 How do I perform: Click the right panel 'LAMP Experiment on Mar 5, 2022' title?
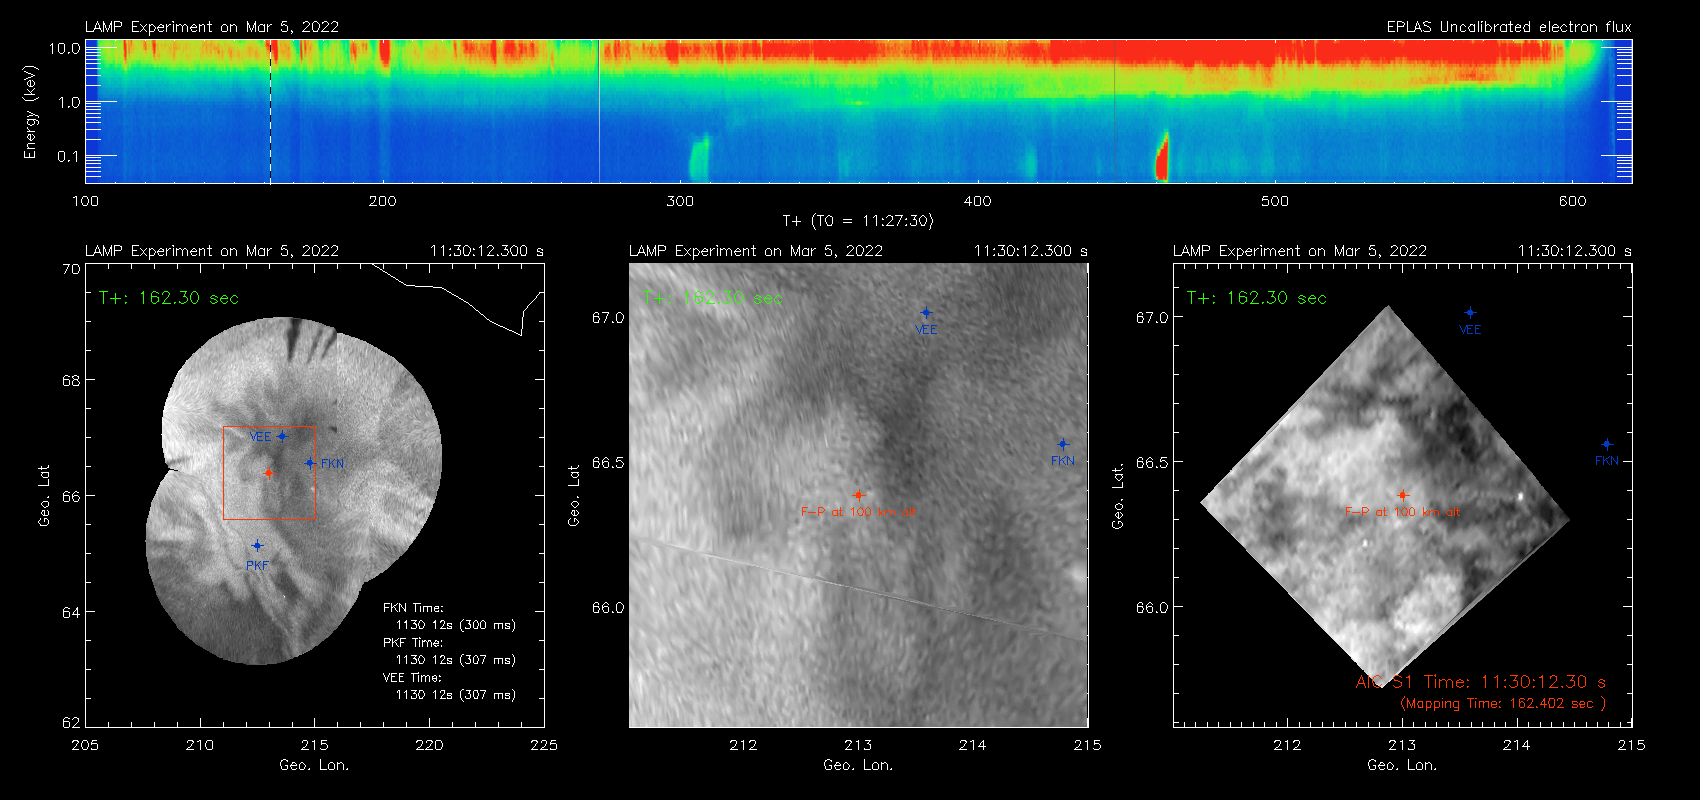pos(1300,251)
